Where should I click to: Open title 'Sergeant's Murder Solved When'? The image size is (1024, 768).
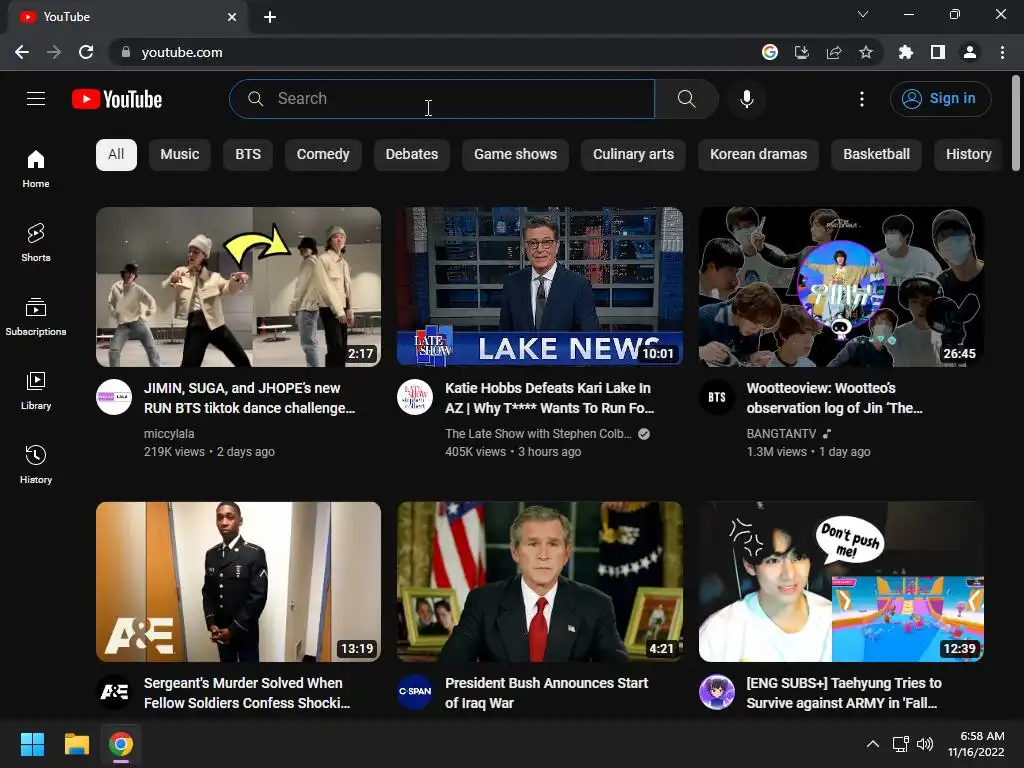coord(248,693)
